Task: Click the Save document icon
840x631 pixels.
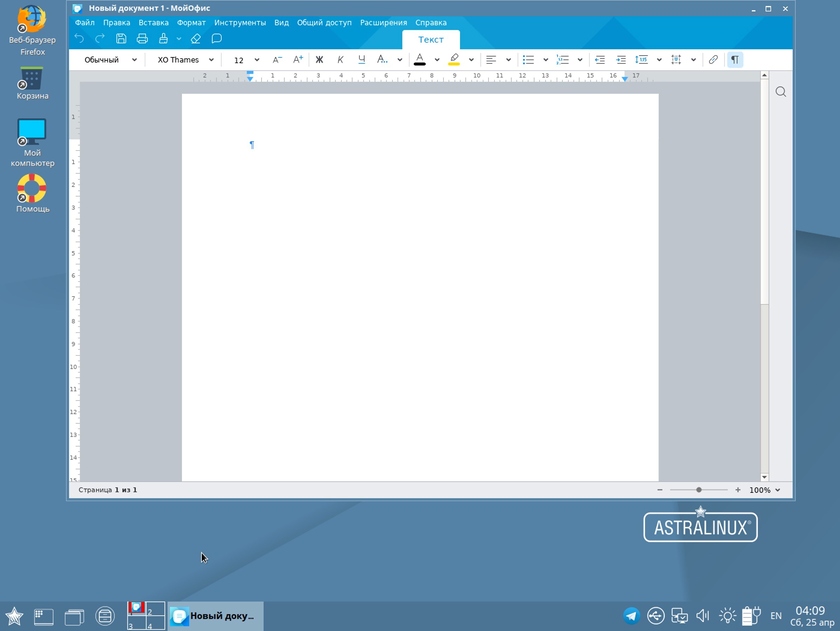Action: click(x=121, y=39)
